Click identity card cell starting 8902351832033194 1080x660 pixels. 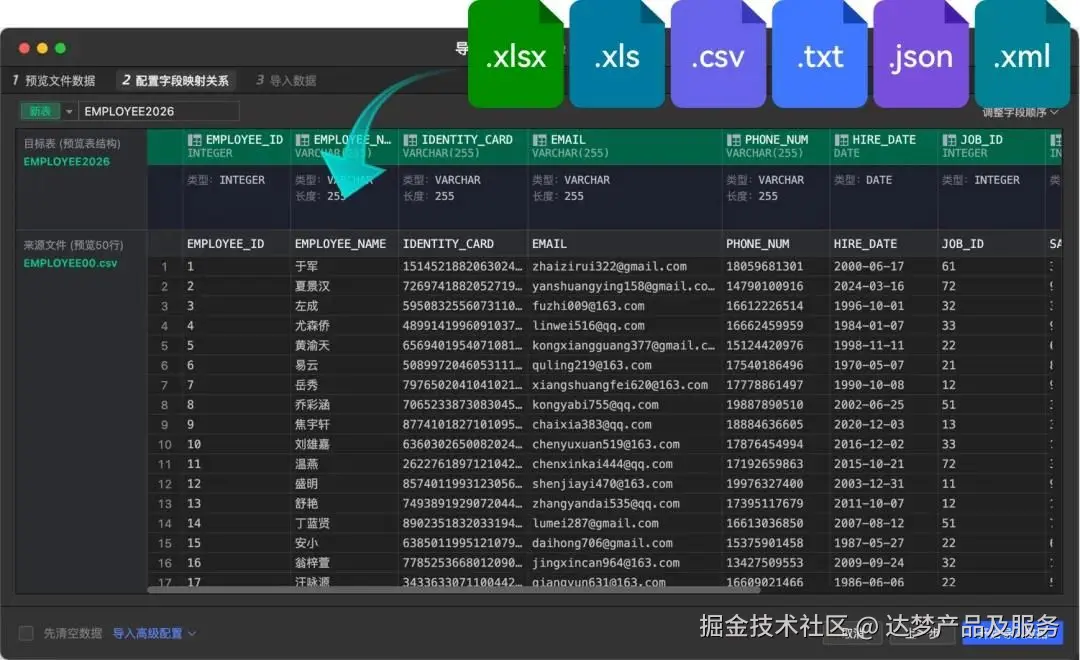463,524
